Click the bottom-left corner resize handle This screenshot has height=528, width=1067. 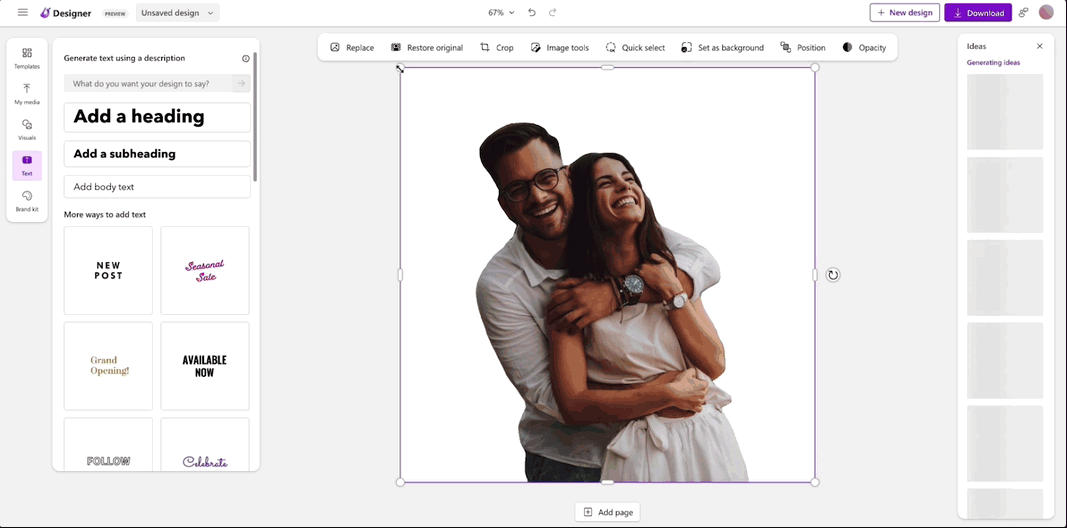click(x=400, y=482)
